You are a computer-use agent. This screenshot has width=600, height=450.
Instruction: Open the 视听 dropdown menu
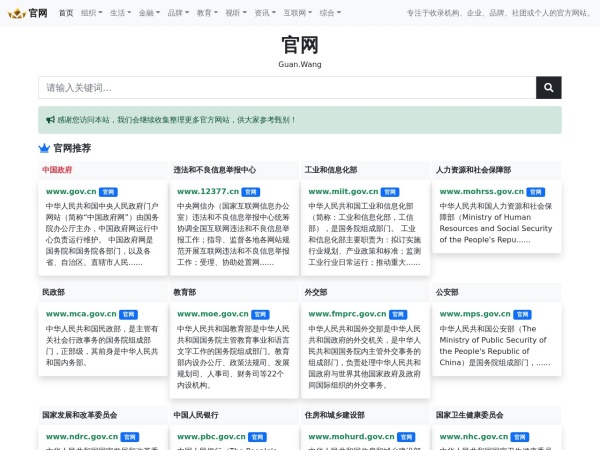236,13
